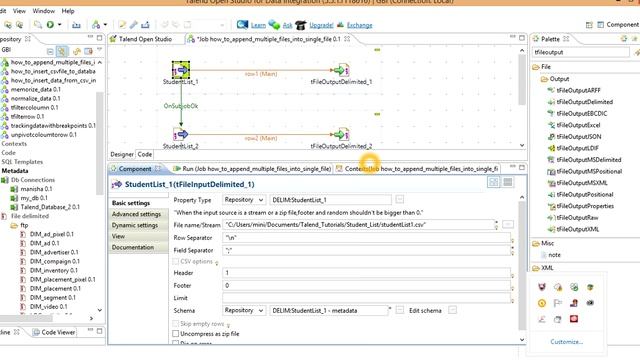Toggle the CSV options checkbox
Screen dimensions: 640x360
[176, 261]
